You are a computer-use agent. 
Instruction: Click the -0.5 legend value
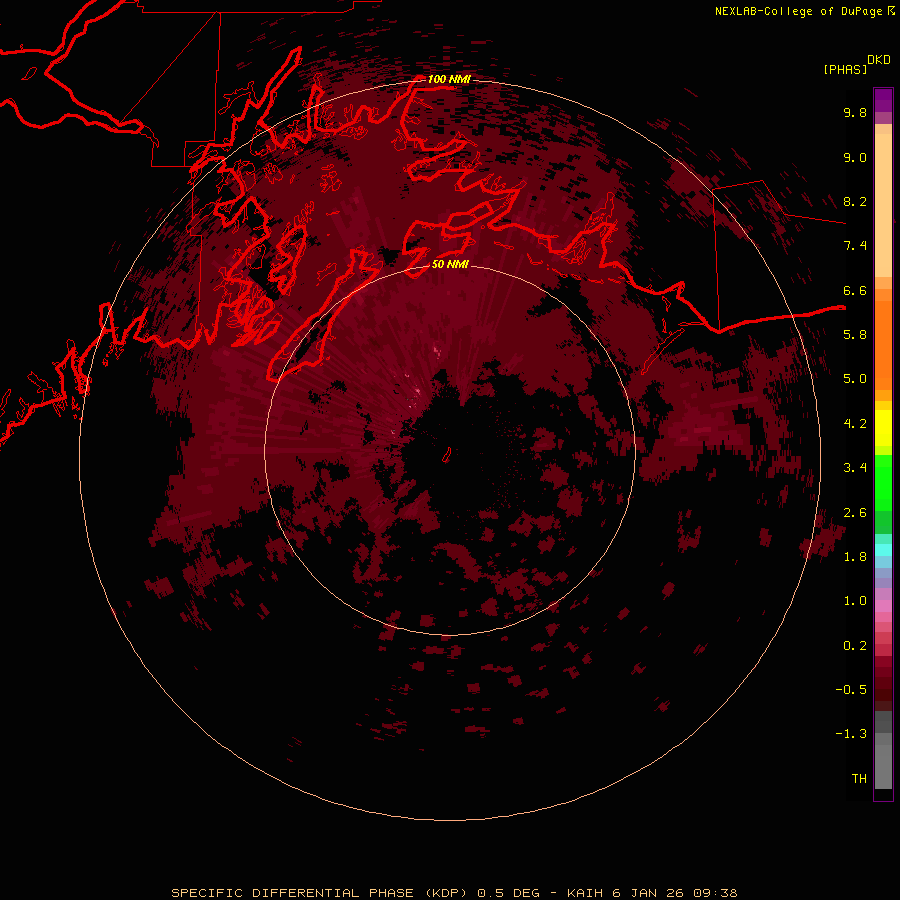click(851, 690)
